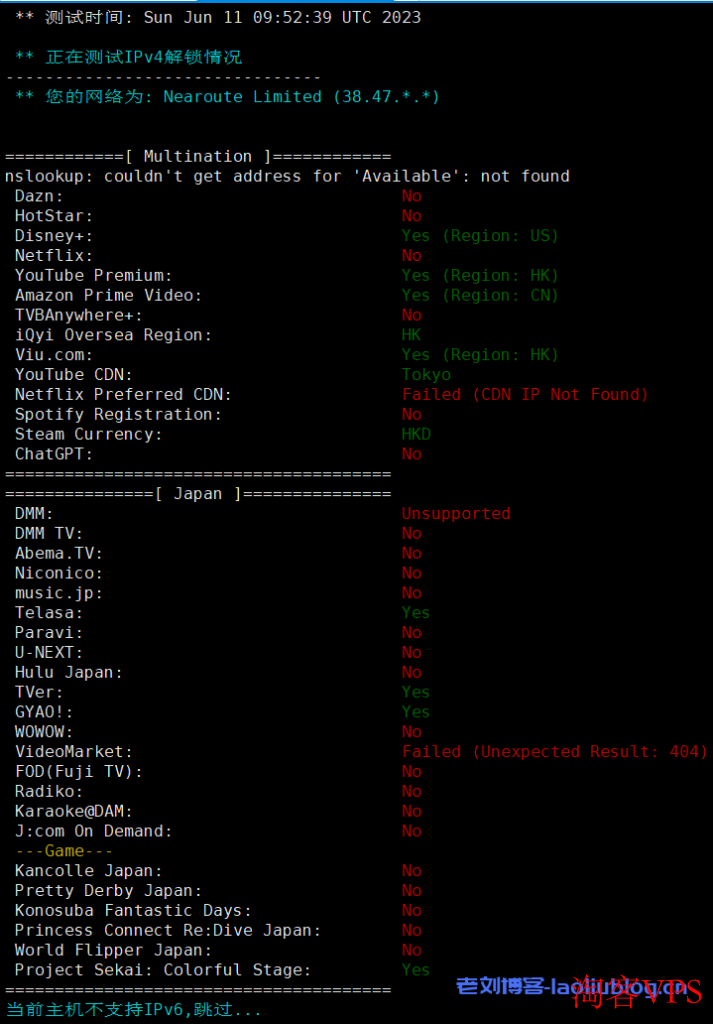The image size is (713, 1024).
Task: Click the Multination section header
Action: click(198, 157)
